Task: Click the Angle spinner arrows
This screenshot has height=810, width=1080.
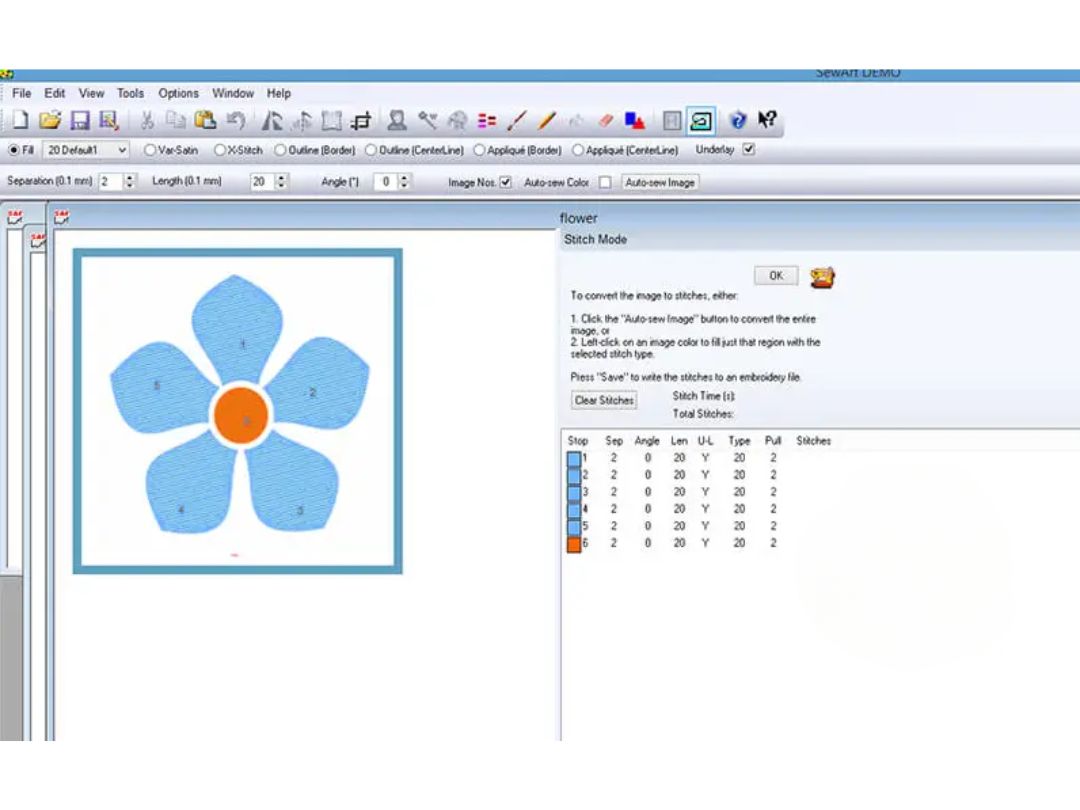Action: coord(404,181)
